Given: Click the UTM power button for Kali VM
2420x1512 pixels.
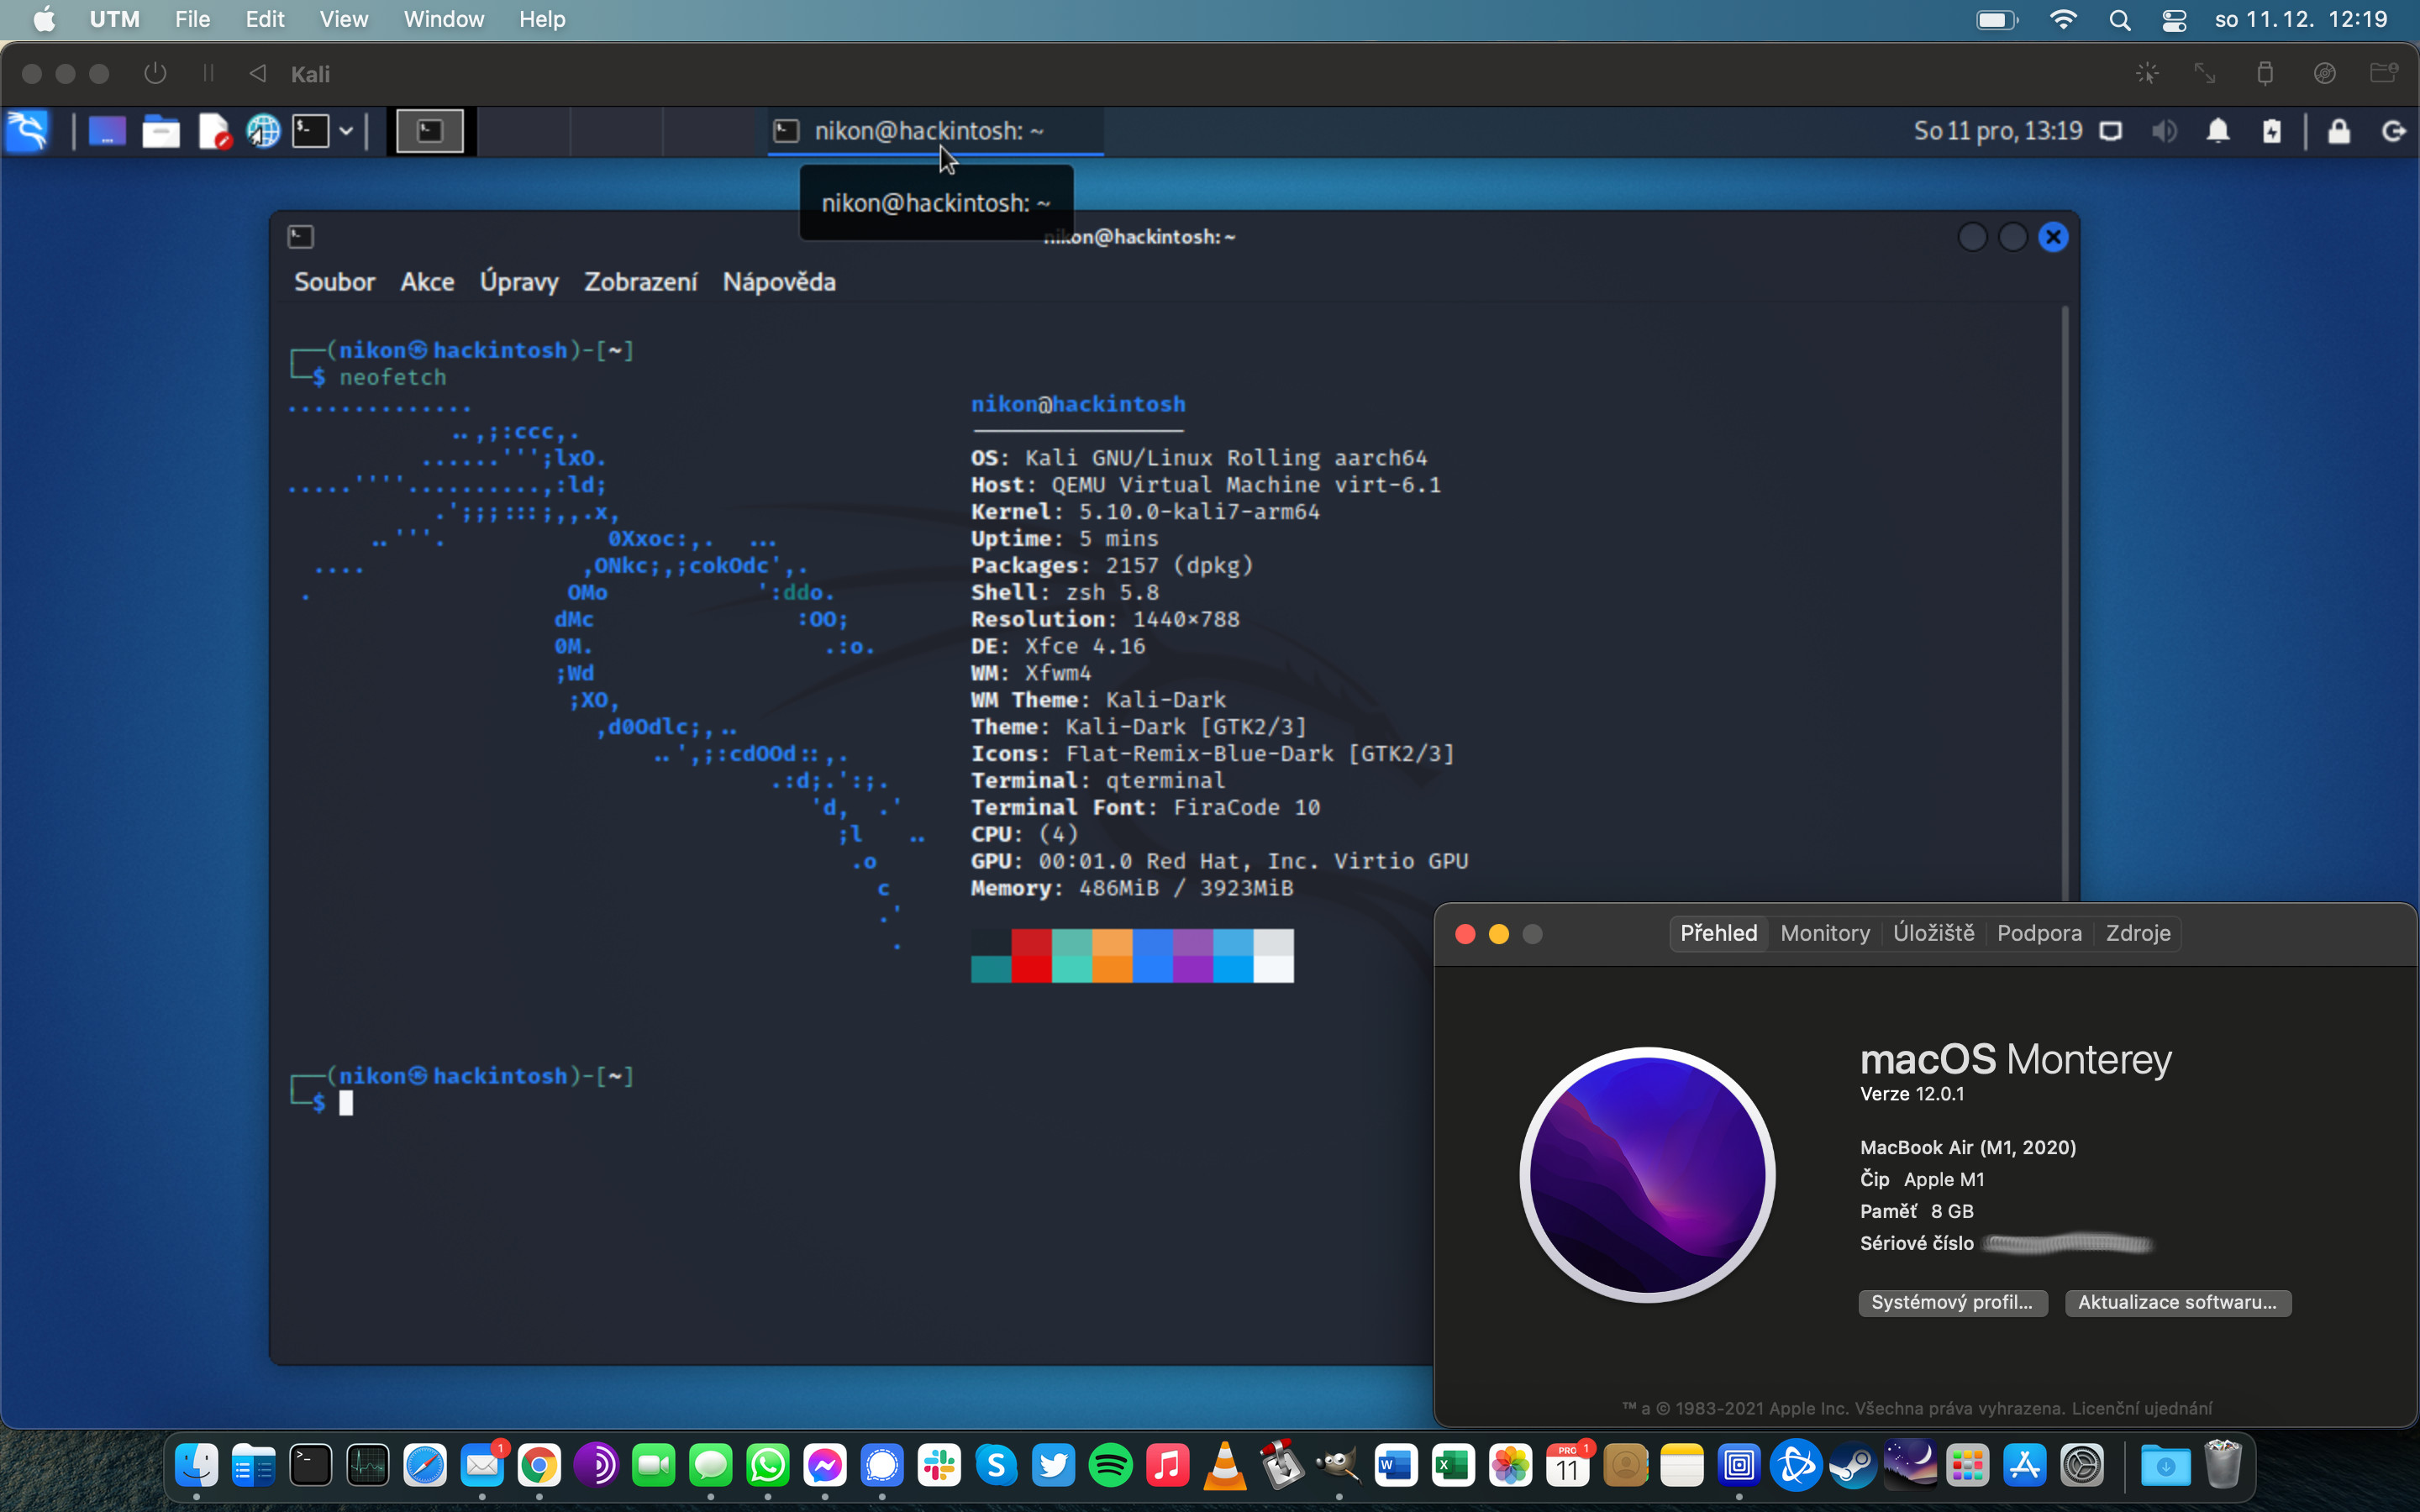Looking at the screenshot, I should (154, 74).
